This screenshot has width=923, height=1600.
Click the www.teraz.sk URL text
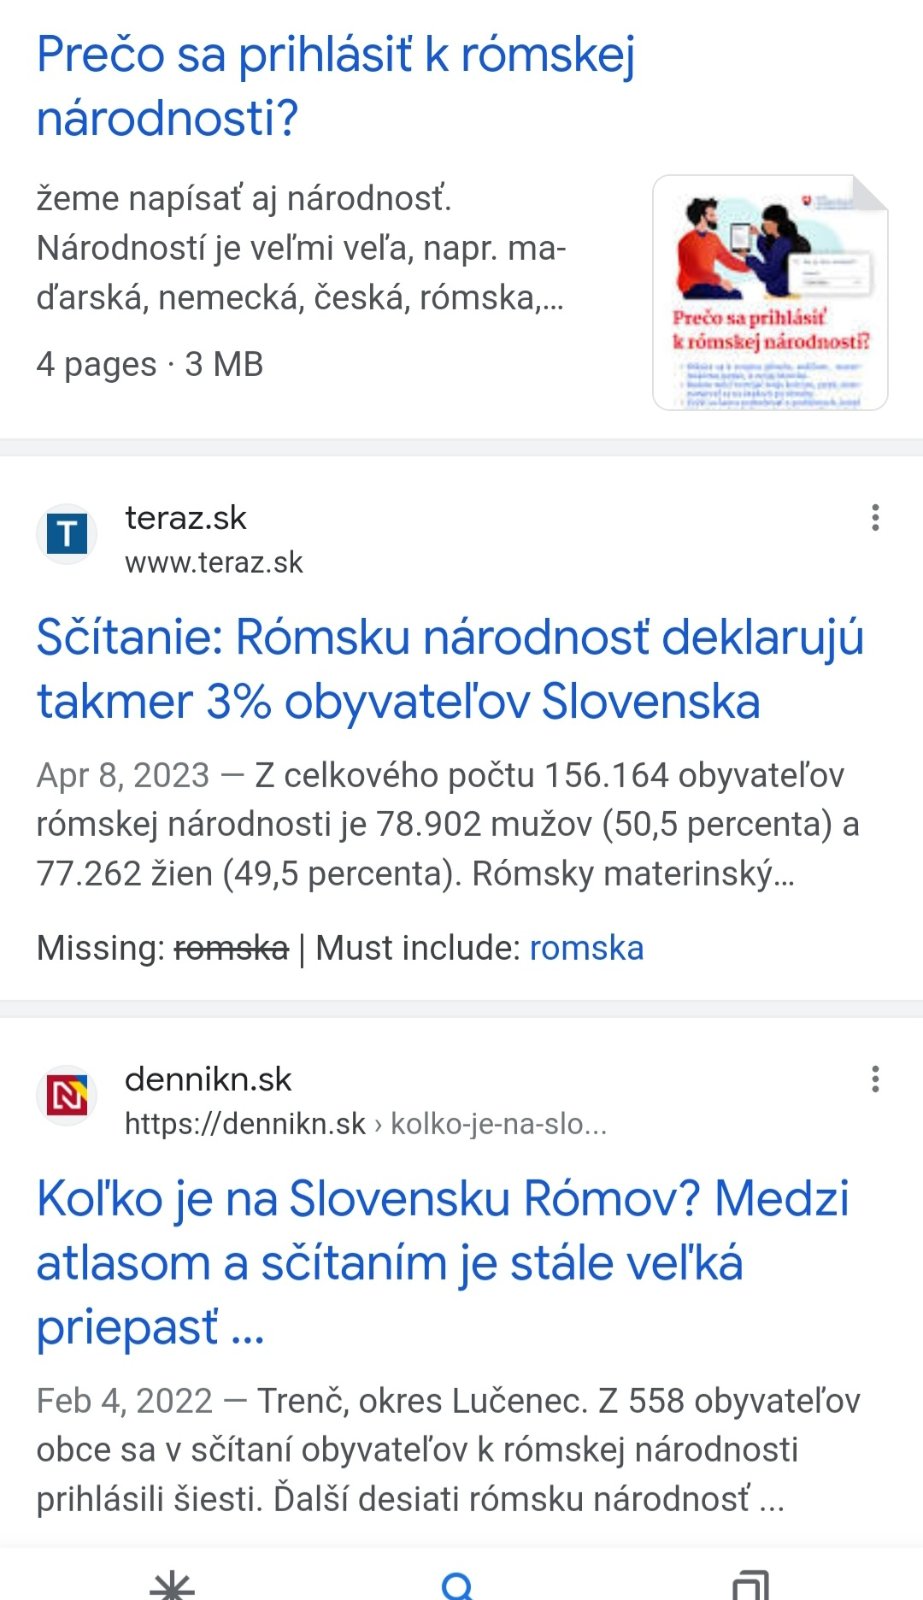(x=214, y=563)
